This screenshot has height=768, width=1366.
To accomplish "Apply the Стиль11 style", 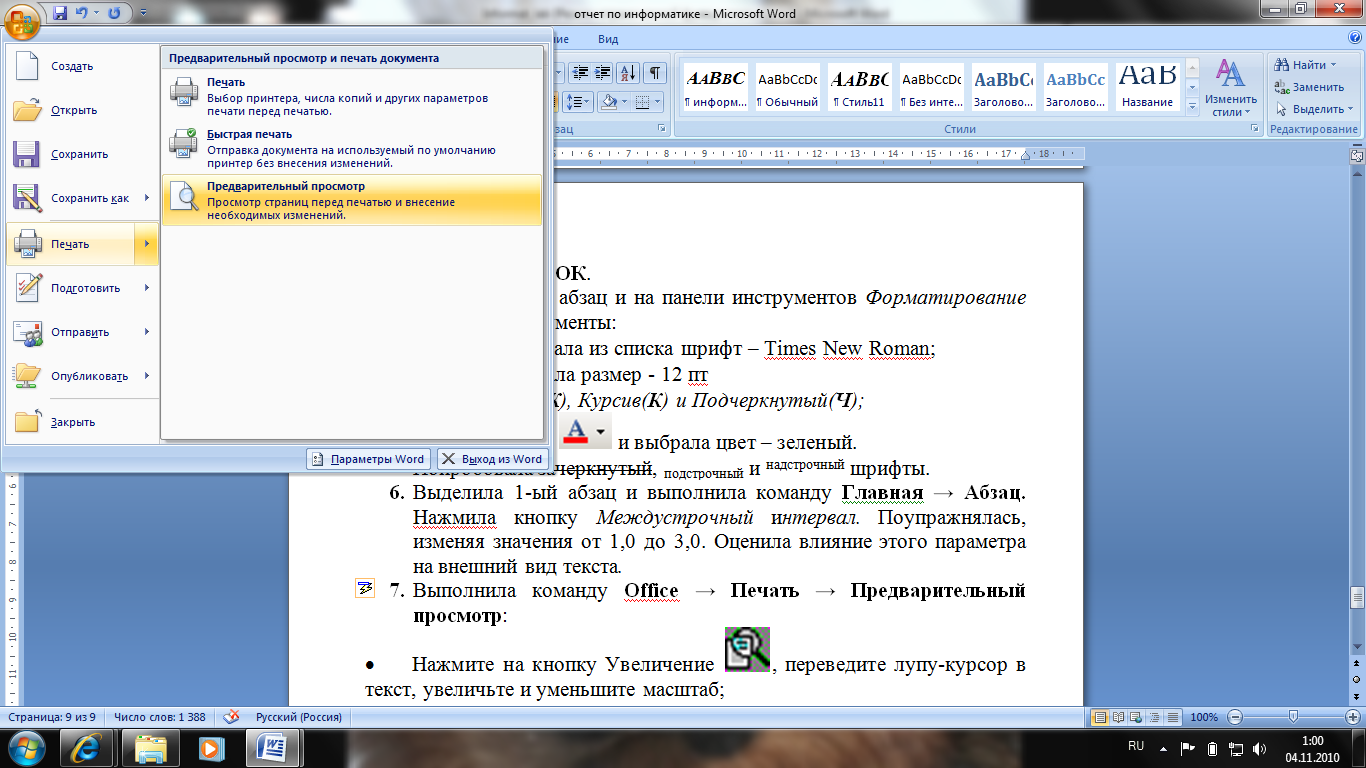I will (859, 88).
